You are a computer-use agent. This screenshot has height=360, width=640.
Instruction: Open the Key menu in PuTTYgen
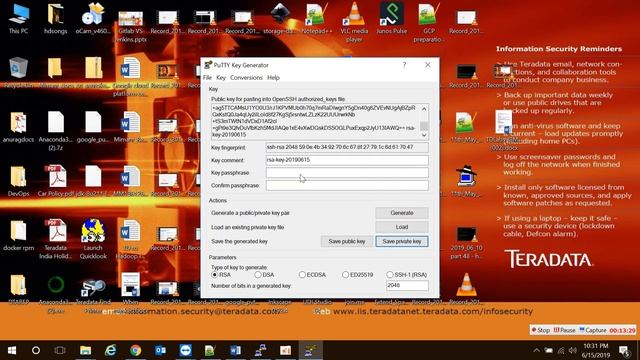click(221, 78)
